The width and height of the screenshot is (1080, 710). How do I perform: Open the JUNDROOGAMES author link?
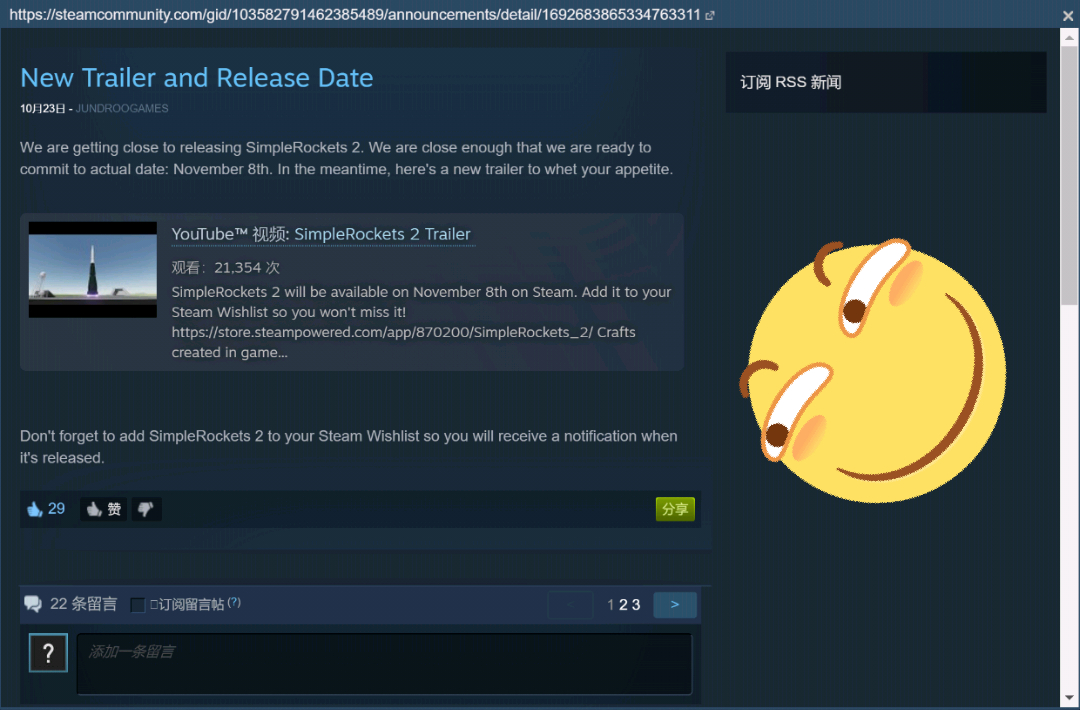pos(122,108)
